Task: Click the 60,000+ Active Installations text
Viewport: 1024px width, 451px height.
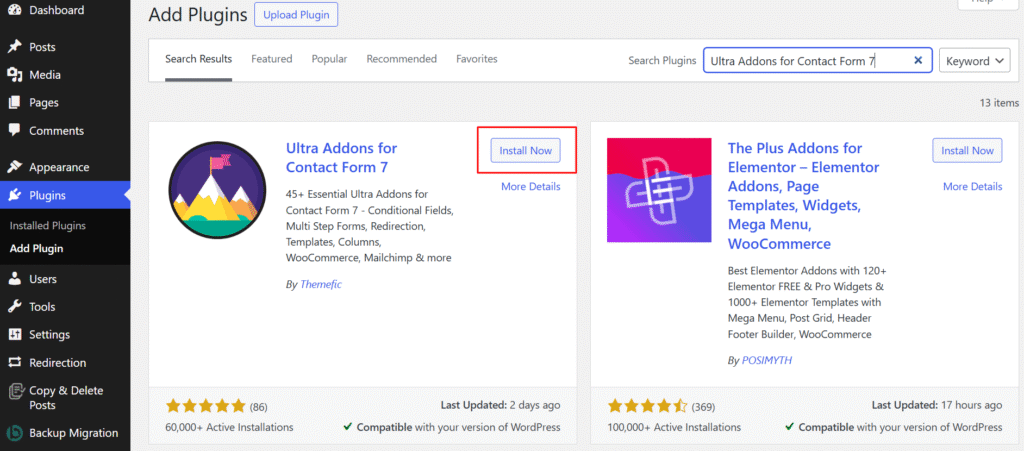Action: (230, 428)
